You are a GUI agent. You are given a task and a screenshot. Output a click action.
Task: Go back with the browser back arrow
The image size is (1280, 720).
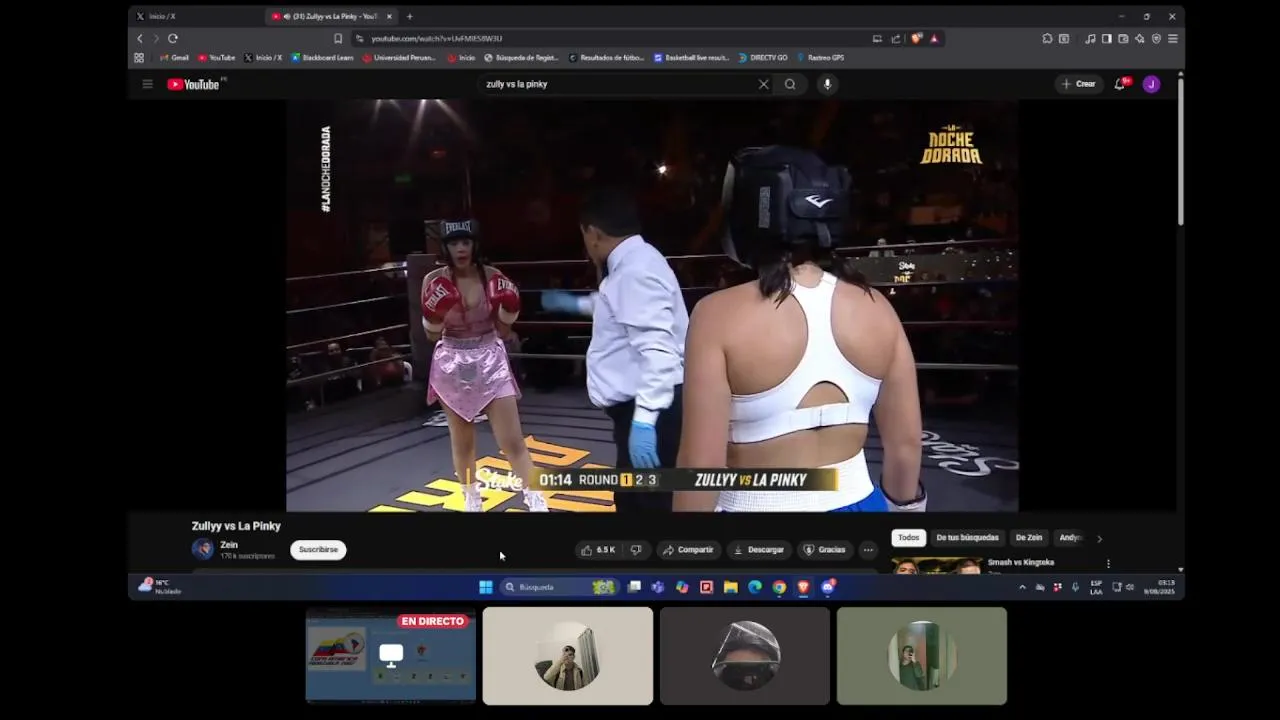tap(140, 38)
